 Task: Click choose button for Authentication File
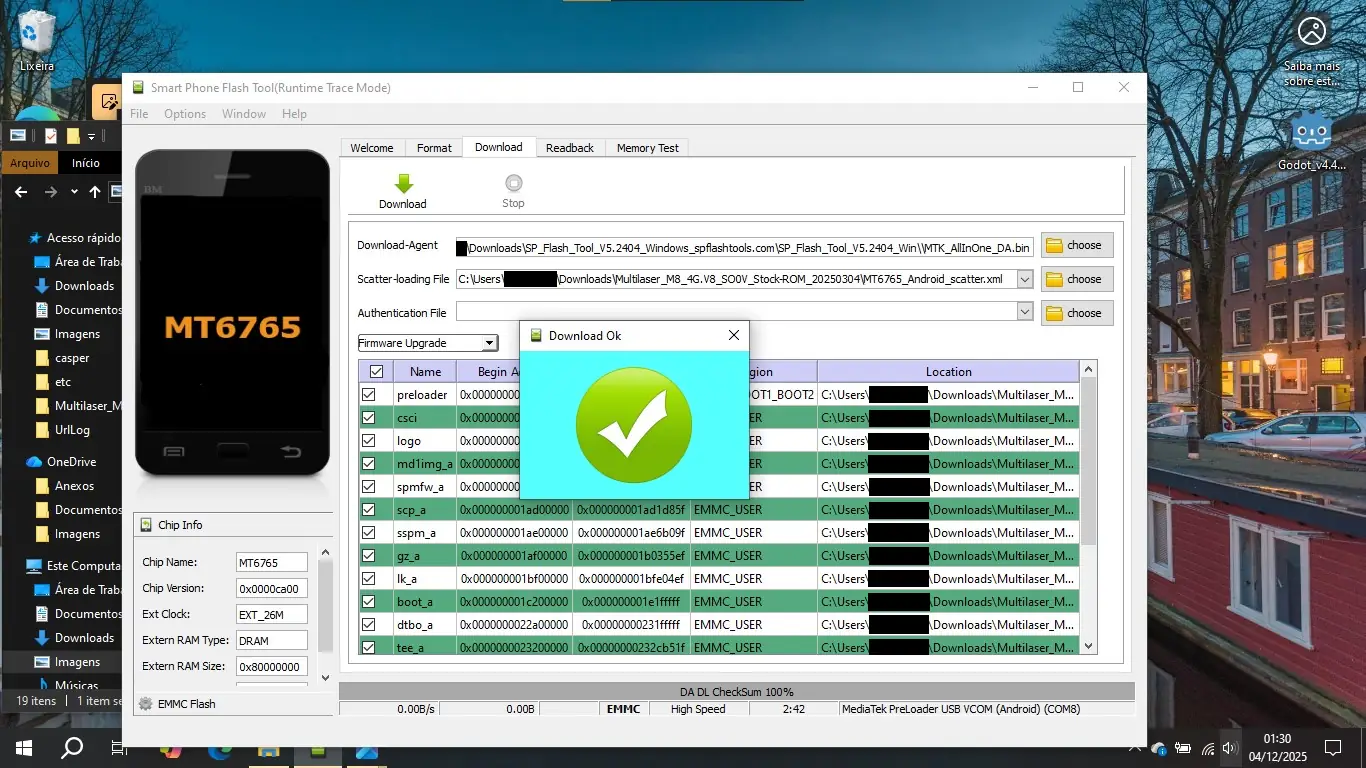pyautogui.click(x=1076, y=313)
